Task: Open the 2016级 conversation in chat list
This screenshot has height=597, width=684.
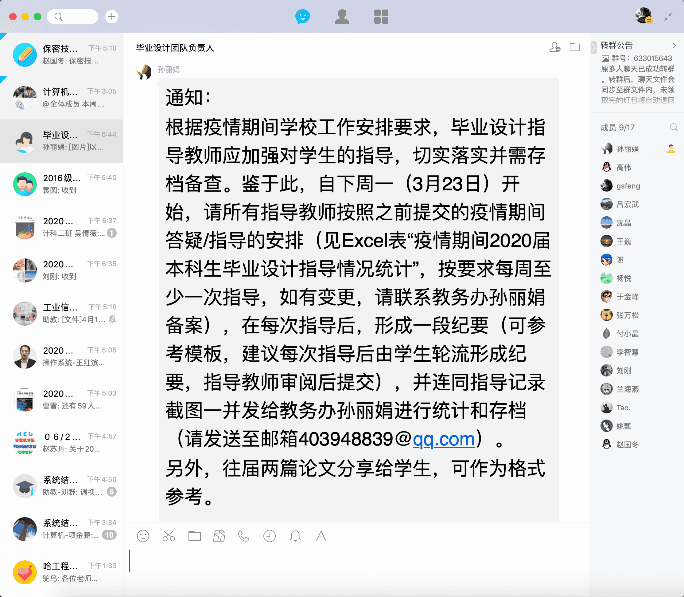Action: tap(62, 184)
